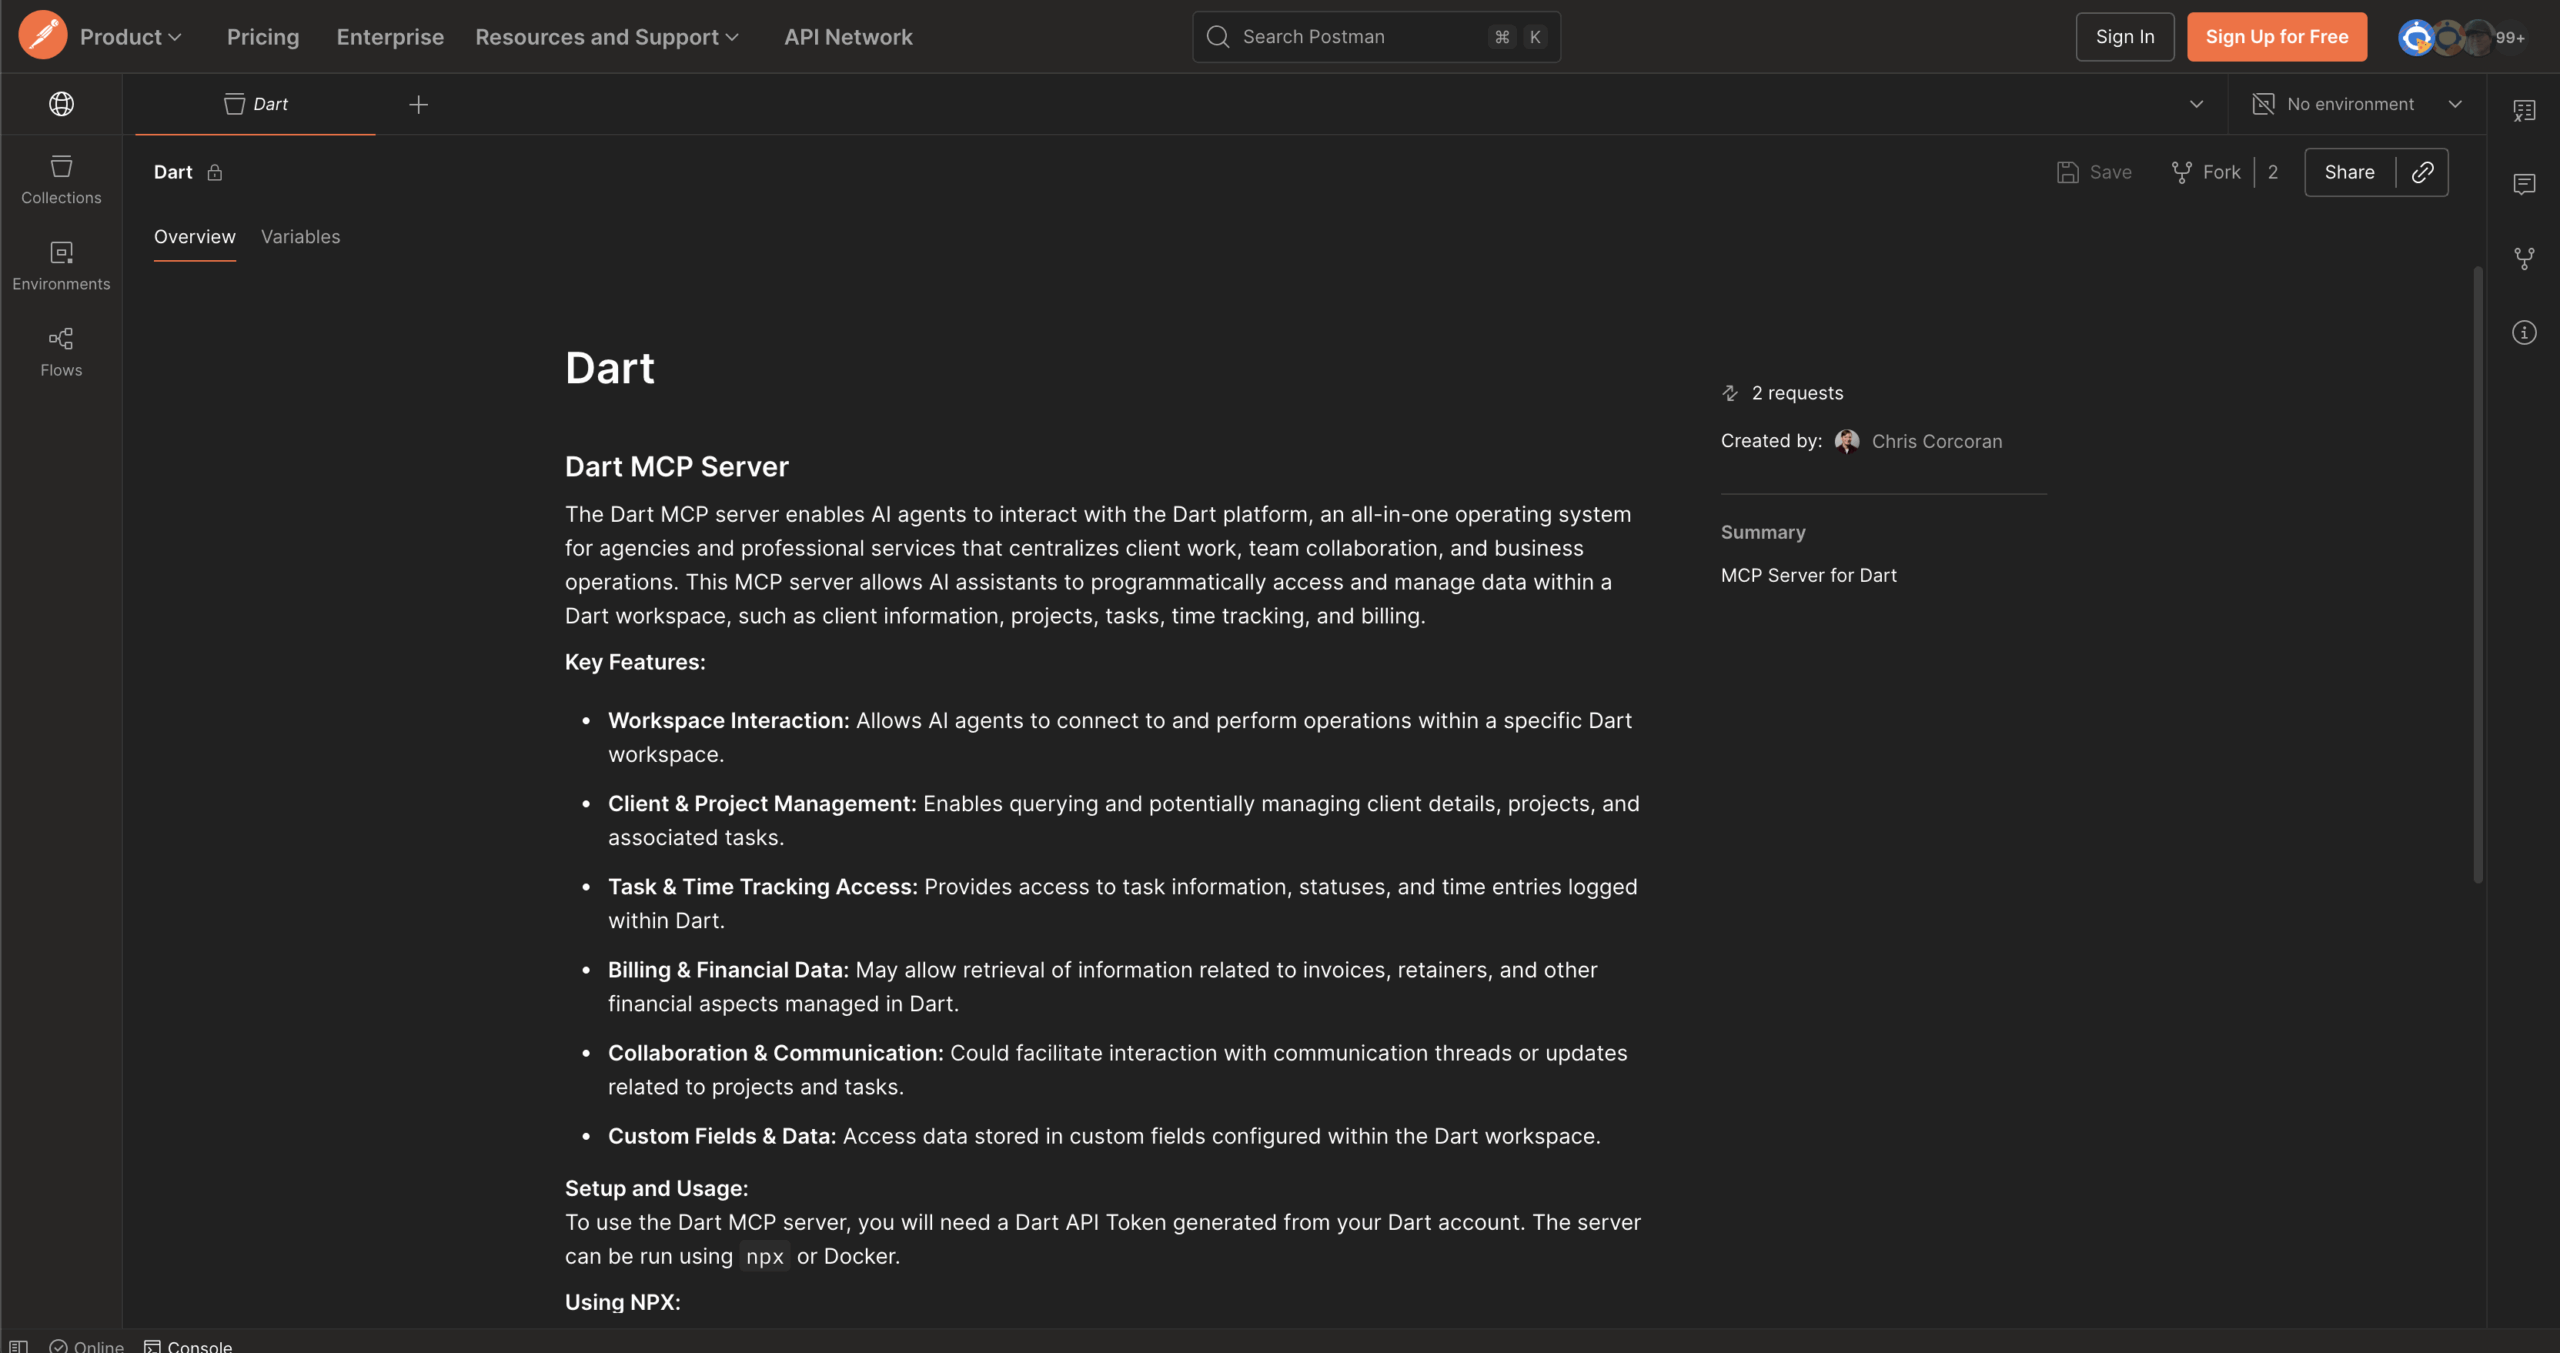Copy link with the chain icon
The image size is (2560, 1353).
(x=2422, y=172)
